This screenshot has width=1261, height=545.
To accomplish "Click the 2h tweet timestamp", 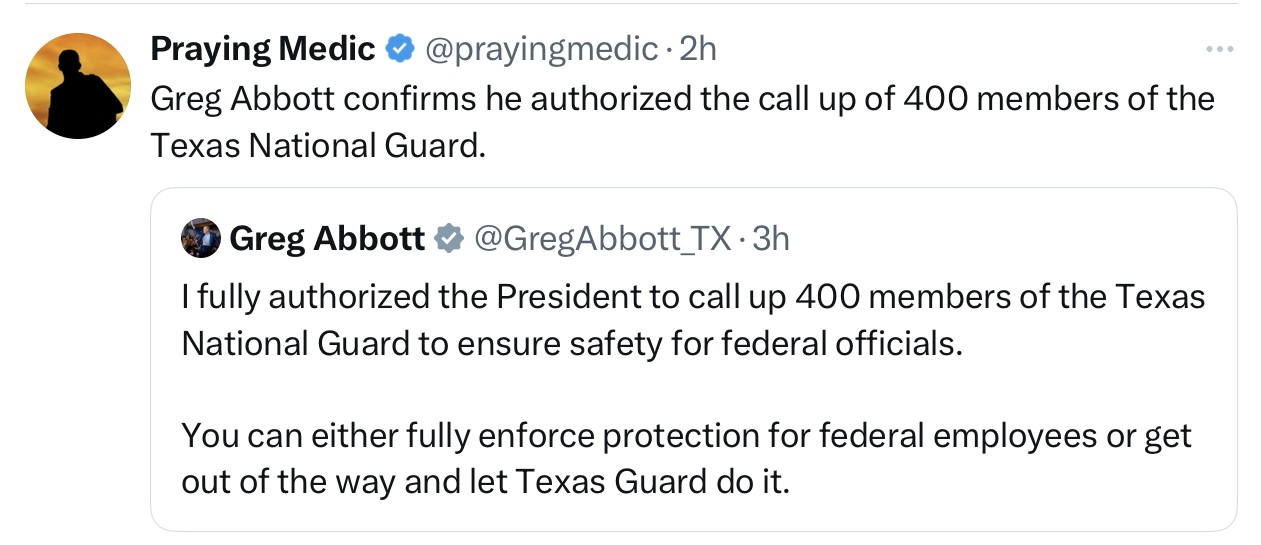I will point(698,48).
